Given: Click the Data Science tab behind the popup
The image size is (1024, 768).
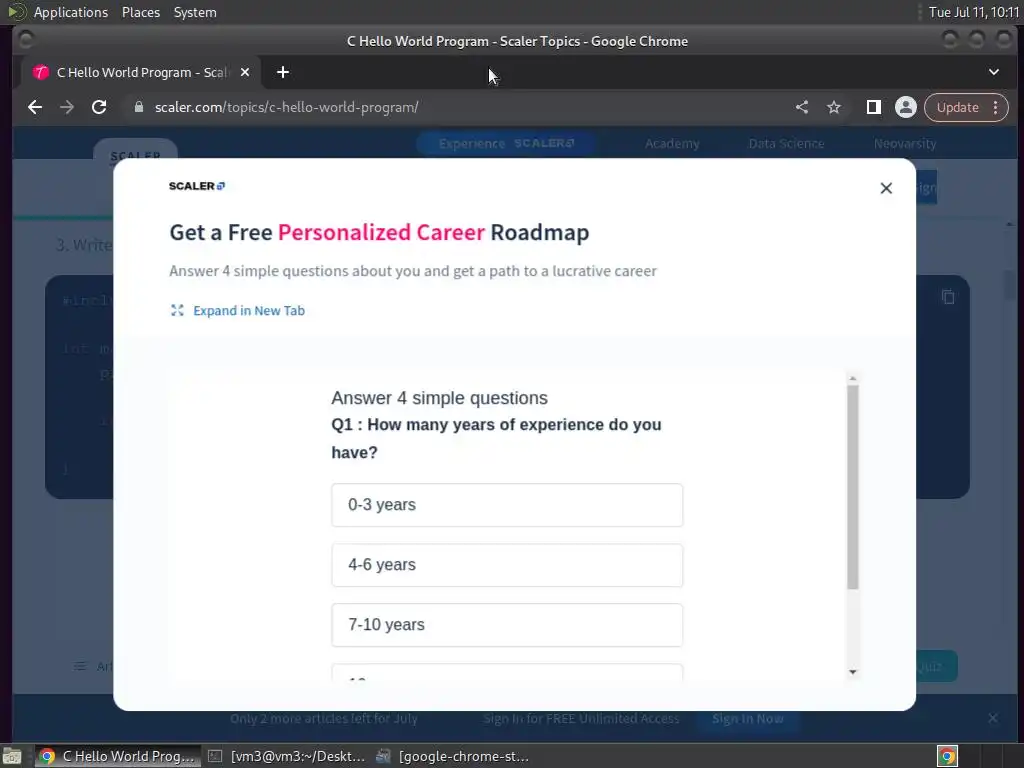Looking at the screenshot, I should point(786,144).
